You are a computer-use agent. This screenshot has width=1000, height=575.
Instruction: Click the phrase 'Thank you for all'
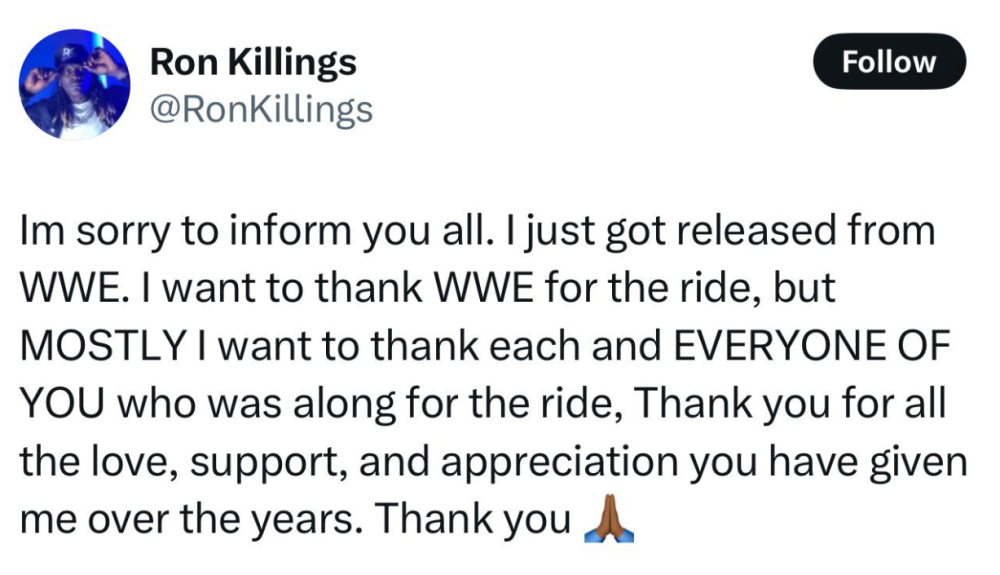point(789,404)
